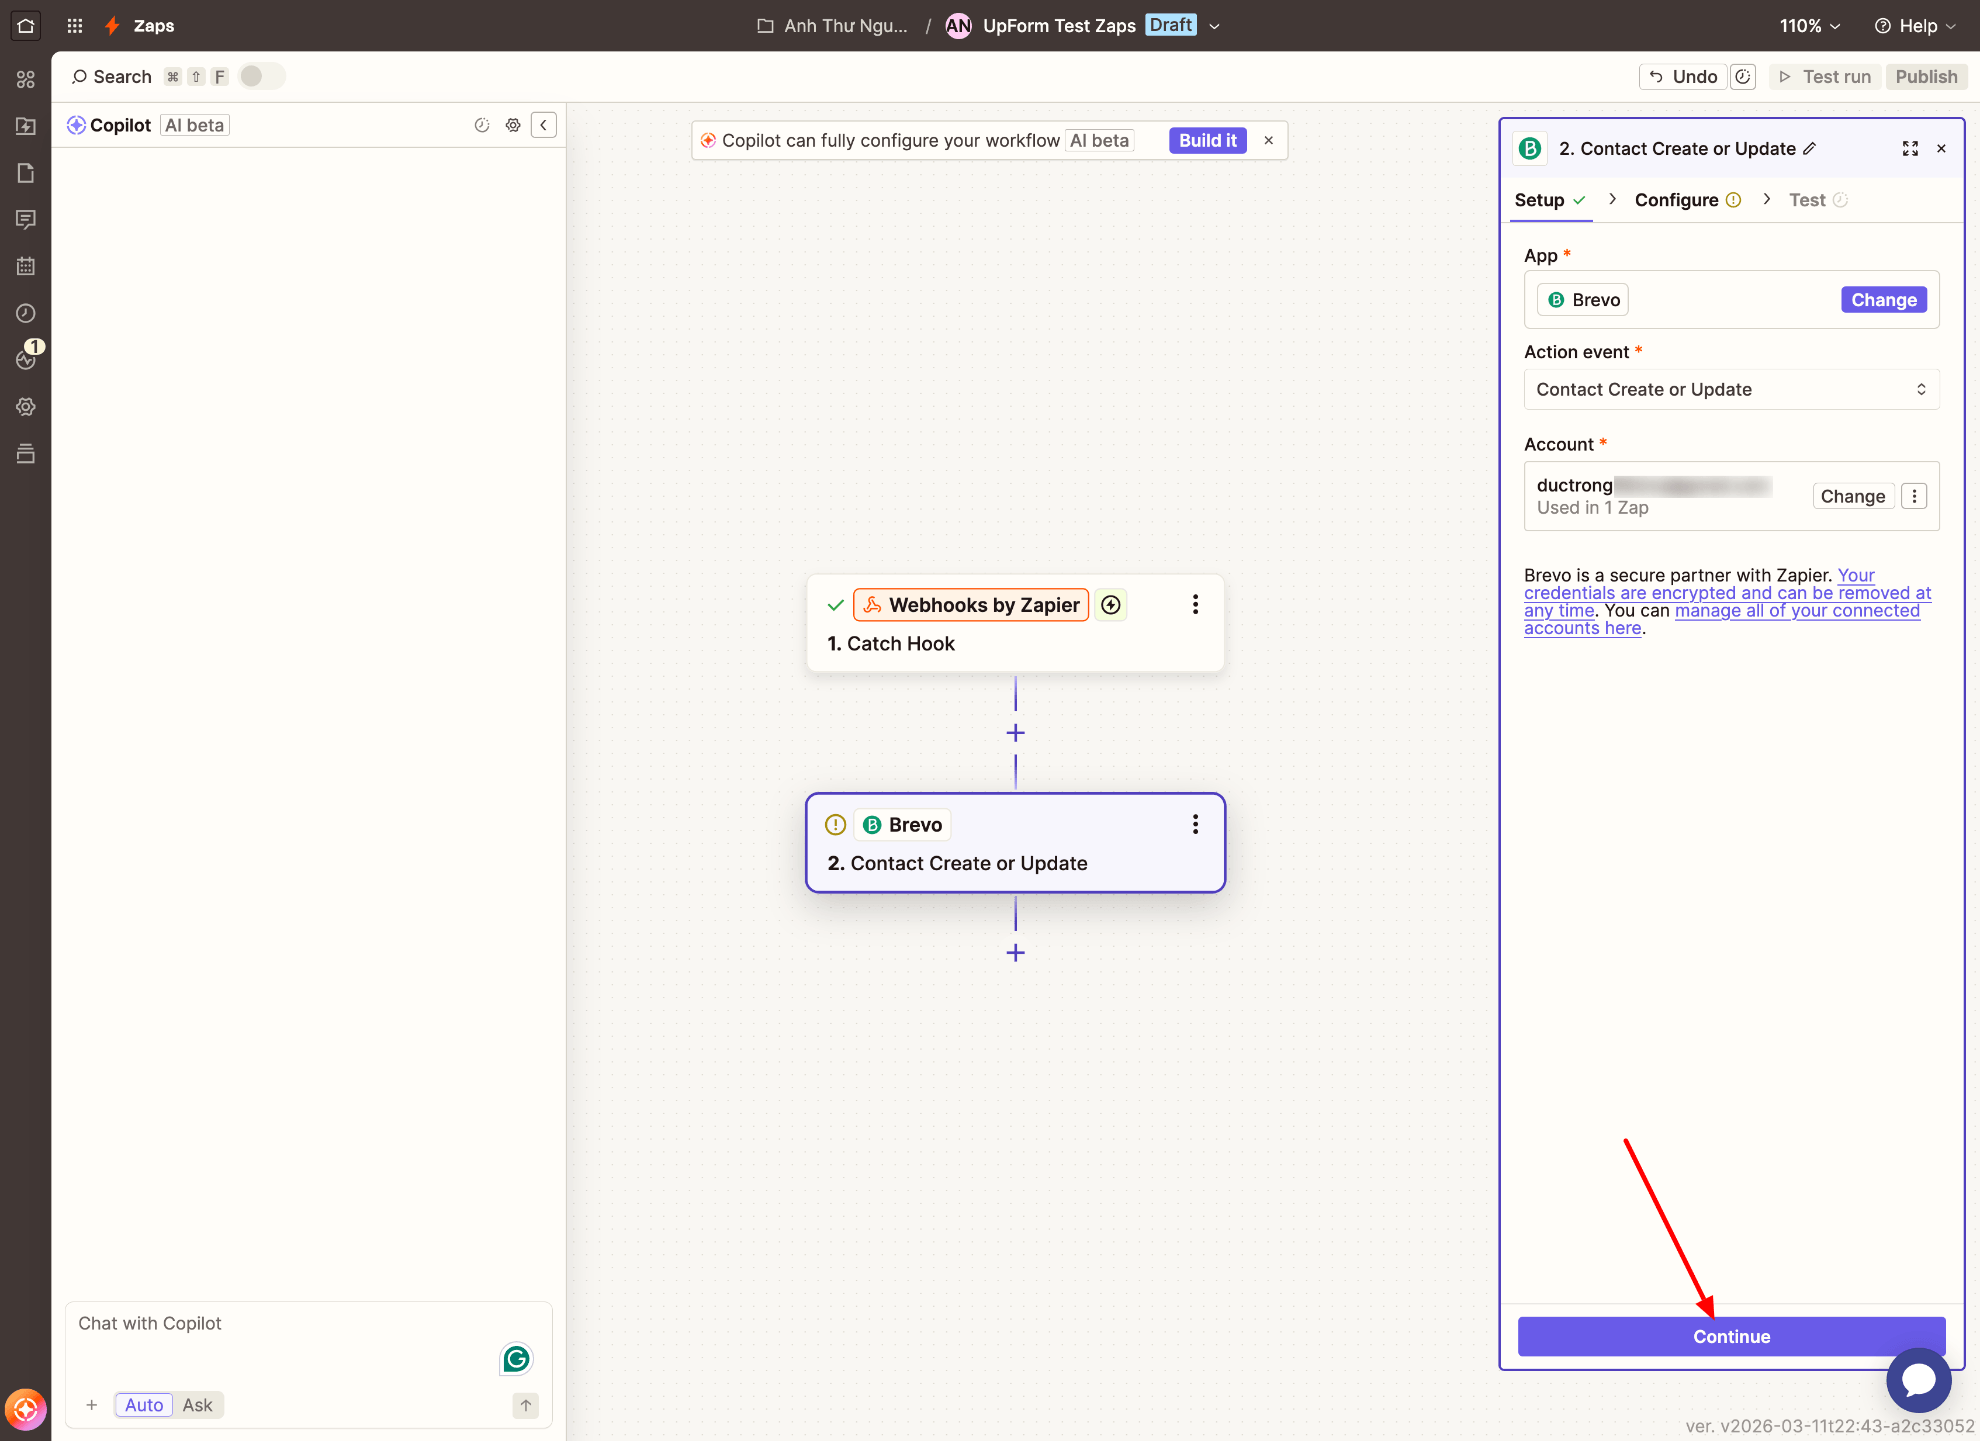Change the Brevo app selection
The width and height of the screenshot is (1980, 1441).
tap(1883, 300)
